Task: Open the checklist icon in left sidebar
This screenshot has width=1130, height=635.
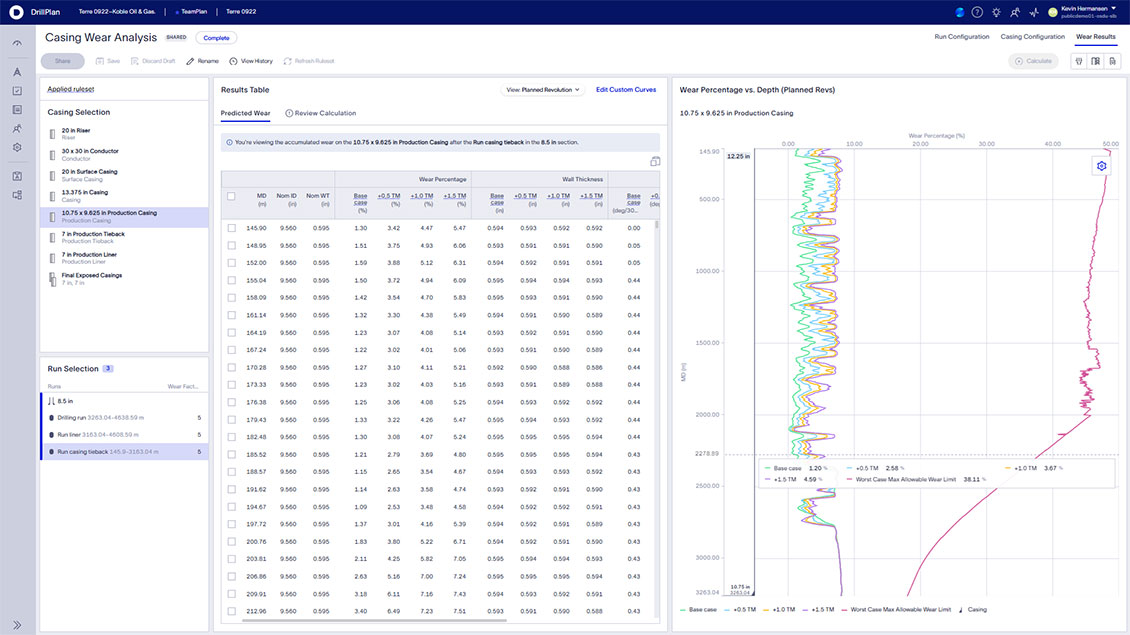Action: point(17,91)
